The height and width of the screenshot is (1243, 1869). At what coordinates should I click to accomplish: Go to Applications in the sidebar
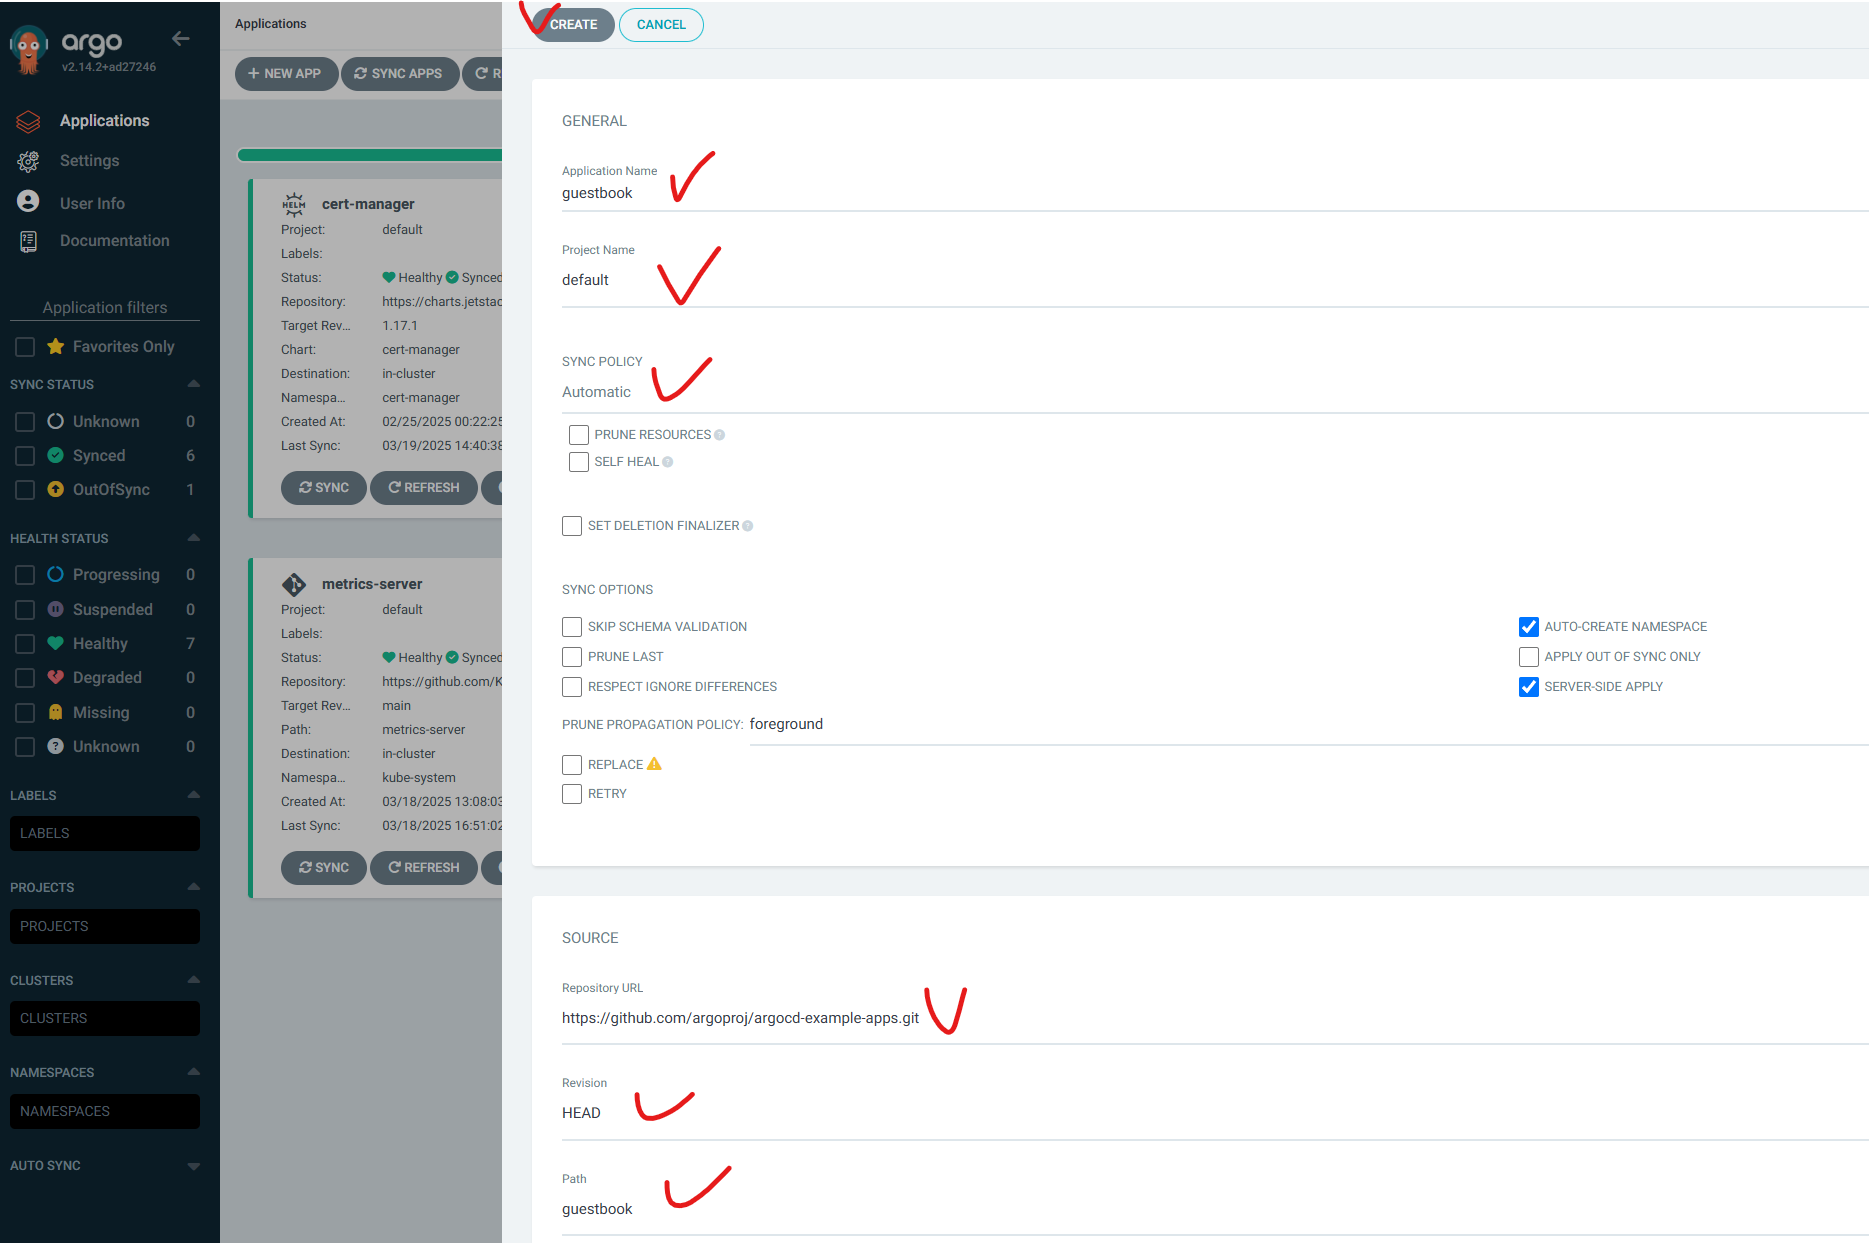[104, 121]
